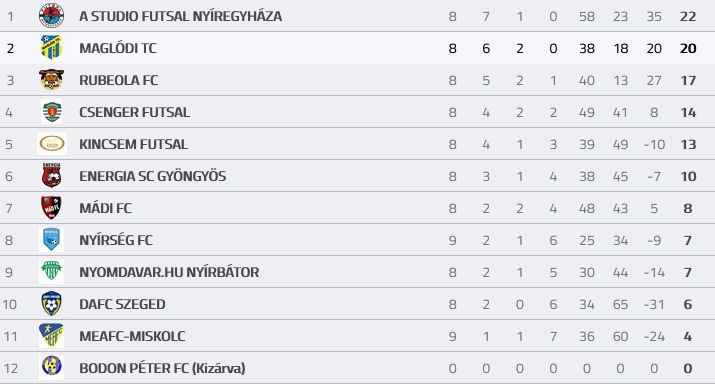Select the highlighted Maglódi TC row's 20 points

pyautogui.click(x=688, y=48)
